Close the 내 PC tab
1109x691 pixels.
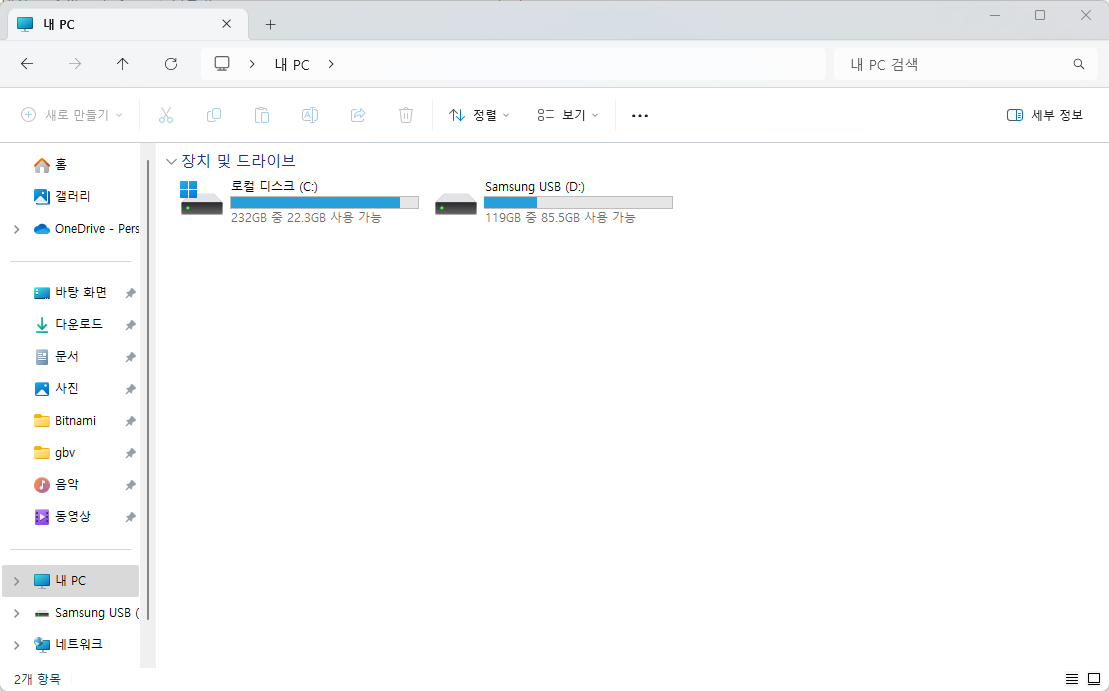226,24
